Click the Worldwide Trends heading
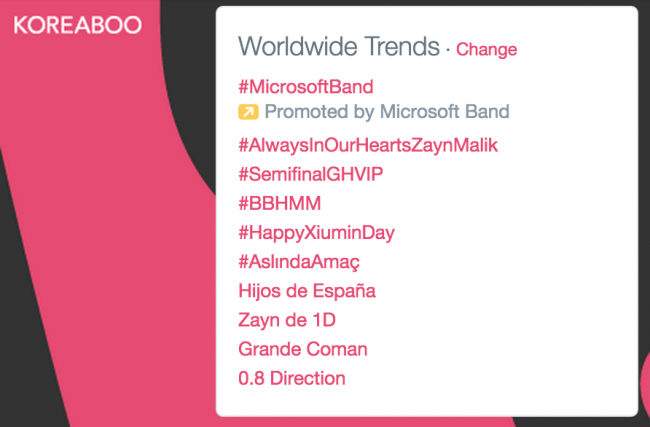The width and height of the screenshot is (650, 427). tap(339, 46)
